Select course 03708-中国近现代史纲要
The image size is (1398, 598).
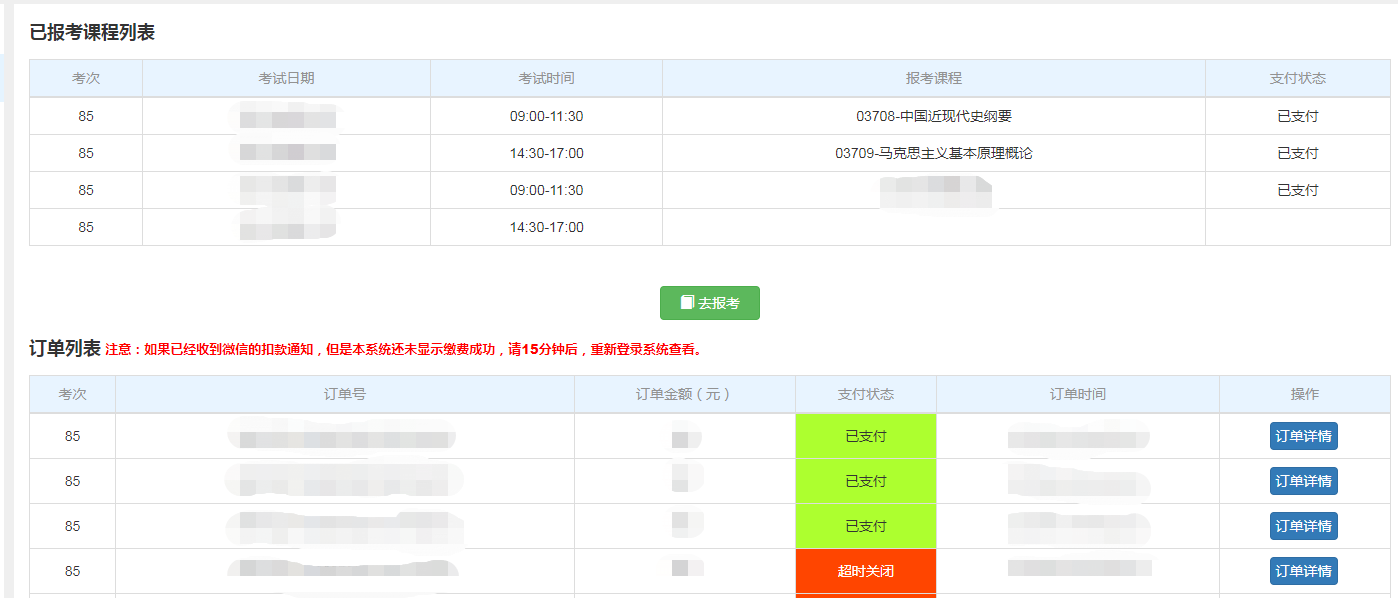click(x=934, y=115)
